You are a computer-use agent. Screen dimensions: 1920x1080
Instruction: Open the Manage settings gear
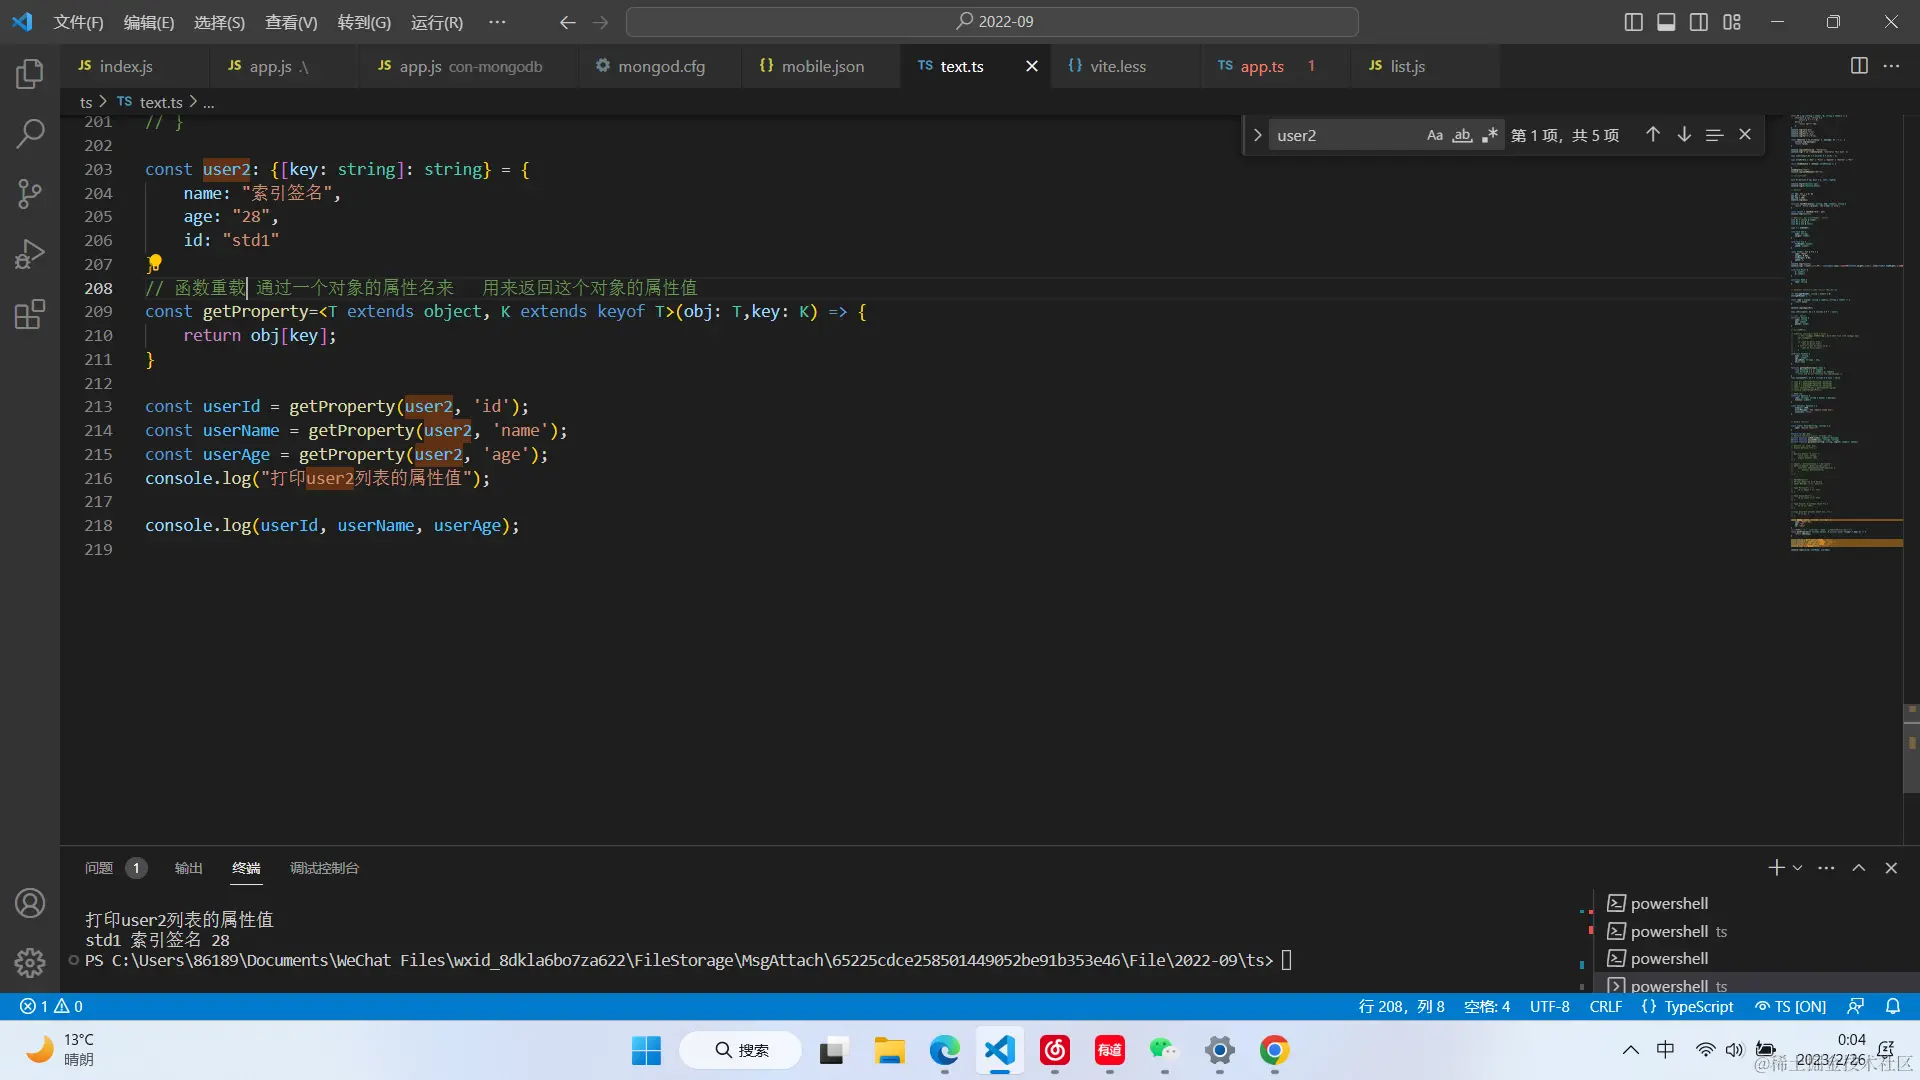pos(30,962)
